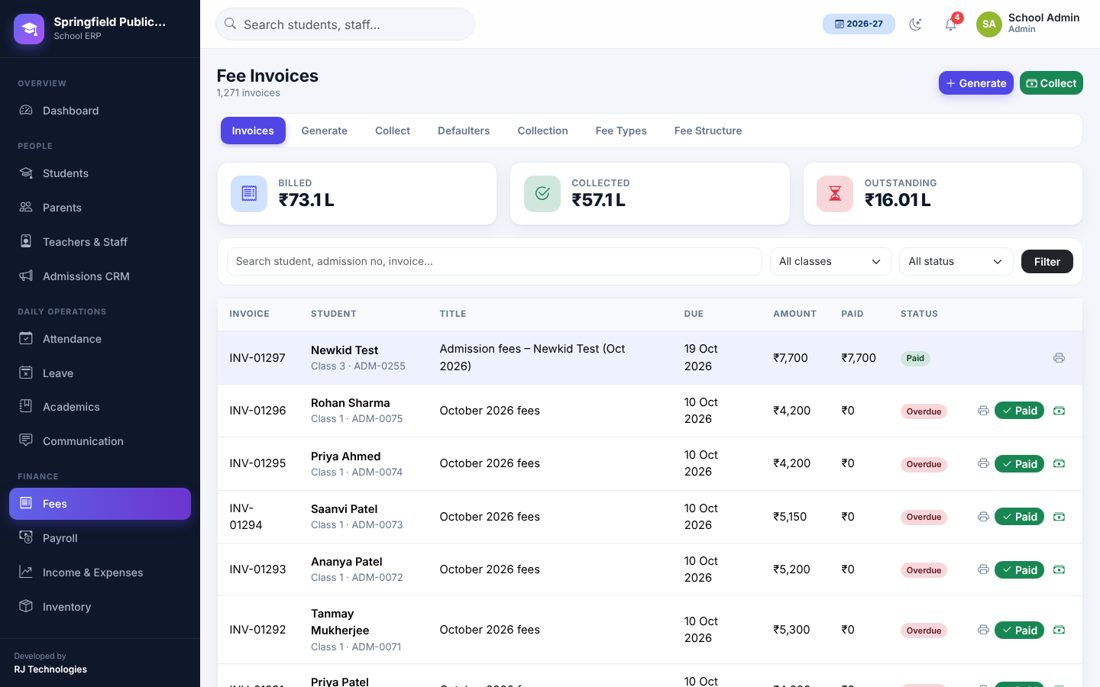The height and width of the screenshot is (687, 1100).
Task: Open Admissions CRM section
Action: (100, 276)
